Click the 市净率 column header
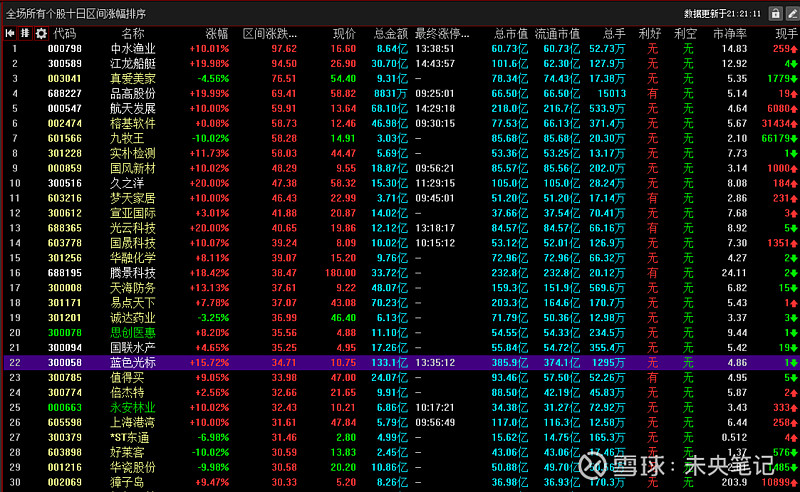Image resolution: width=800 pixels, height=492 pixels. 728,33
